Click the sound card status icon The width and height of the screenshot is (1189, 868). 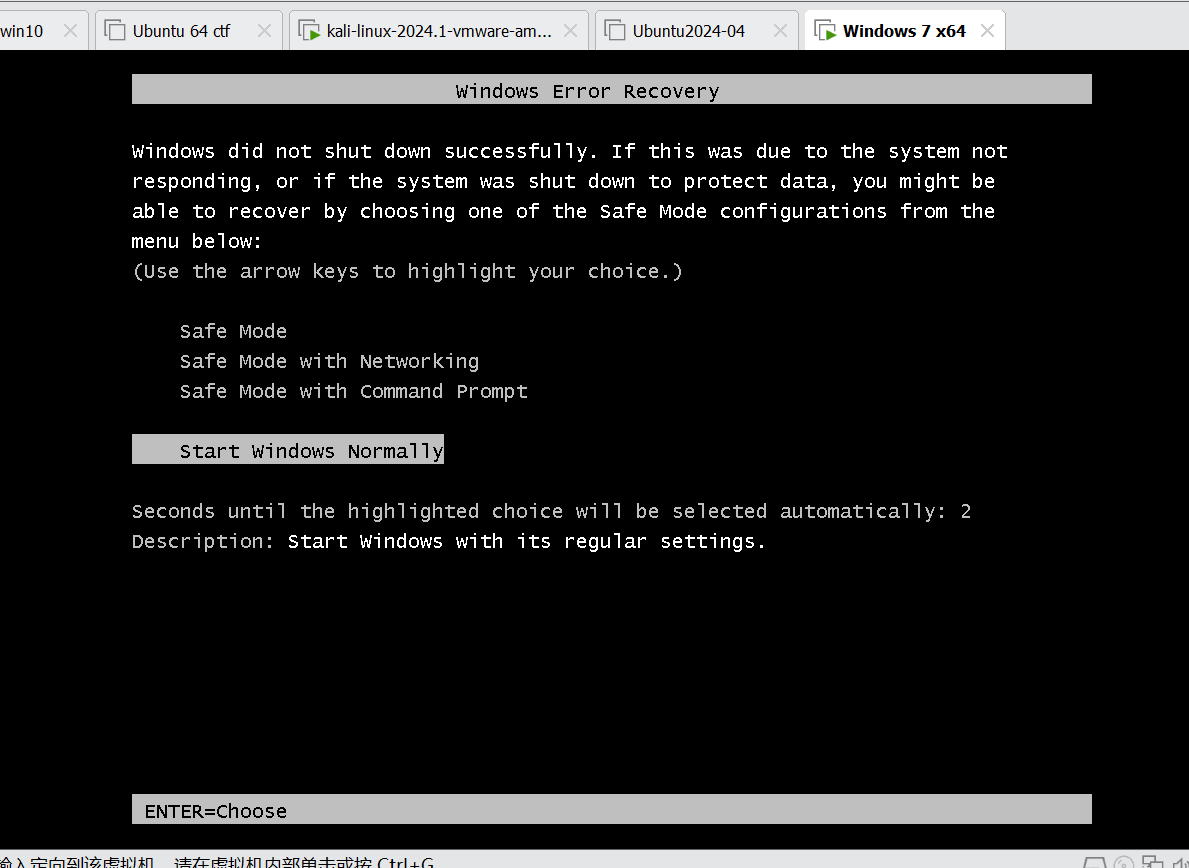click(x=1180, y=863)
